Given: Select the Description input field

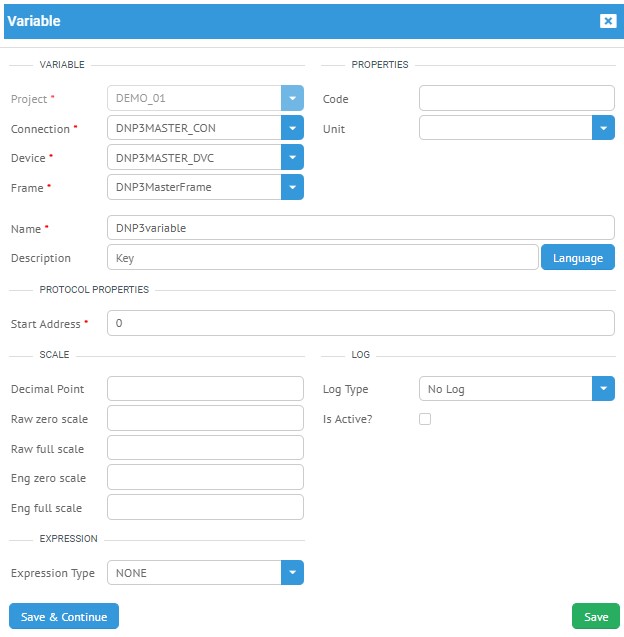Looking at the screenshot, I should coord(322,258).
